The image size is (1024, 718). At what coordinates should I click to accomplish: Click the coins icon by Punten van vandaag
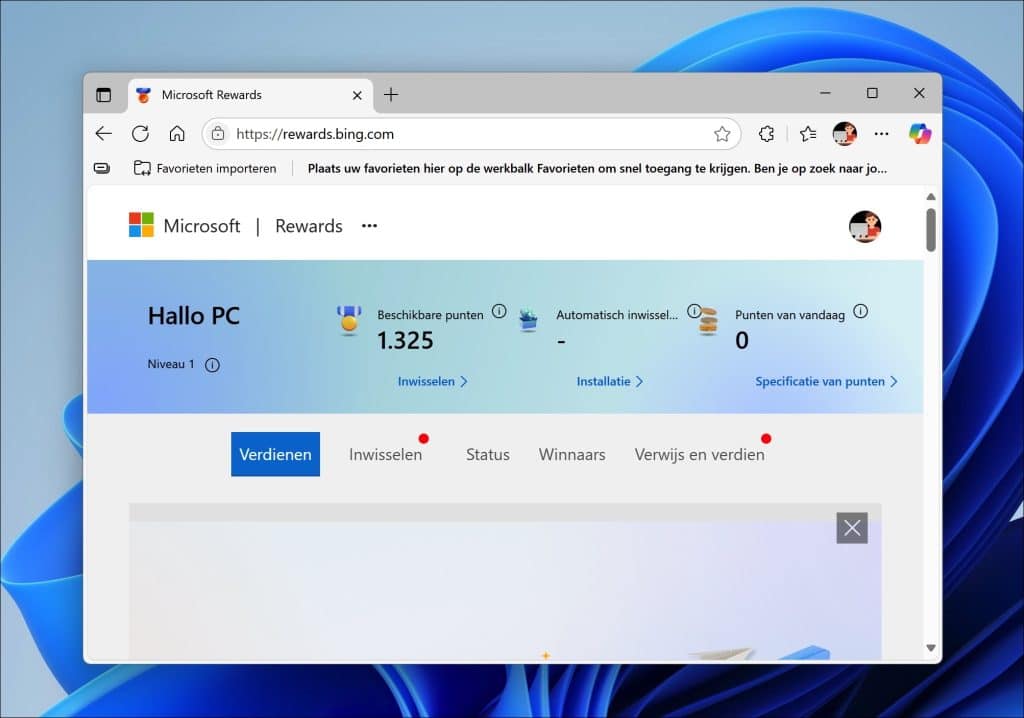pos(709,322)
